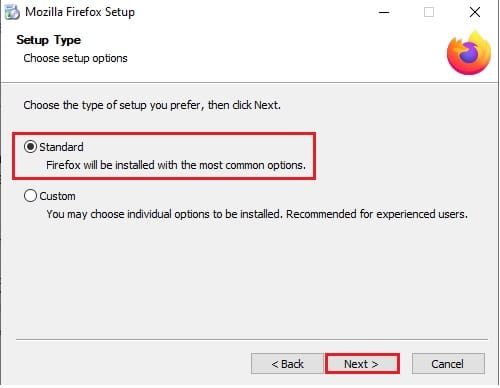Click the 'Choose setup options' subtitle
This screenshot has width=500, height=388.
[x=75, y=58]
